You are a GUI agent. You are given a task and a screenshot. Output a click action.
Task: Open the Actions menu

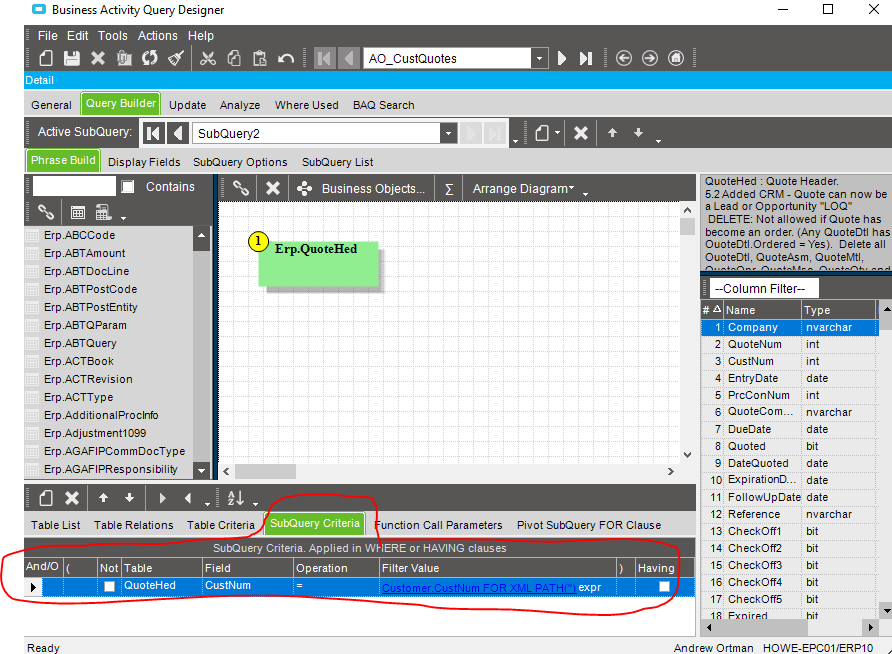tap(158, 35)
